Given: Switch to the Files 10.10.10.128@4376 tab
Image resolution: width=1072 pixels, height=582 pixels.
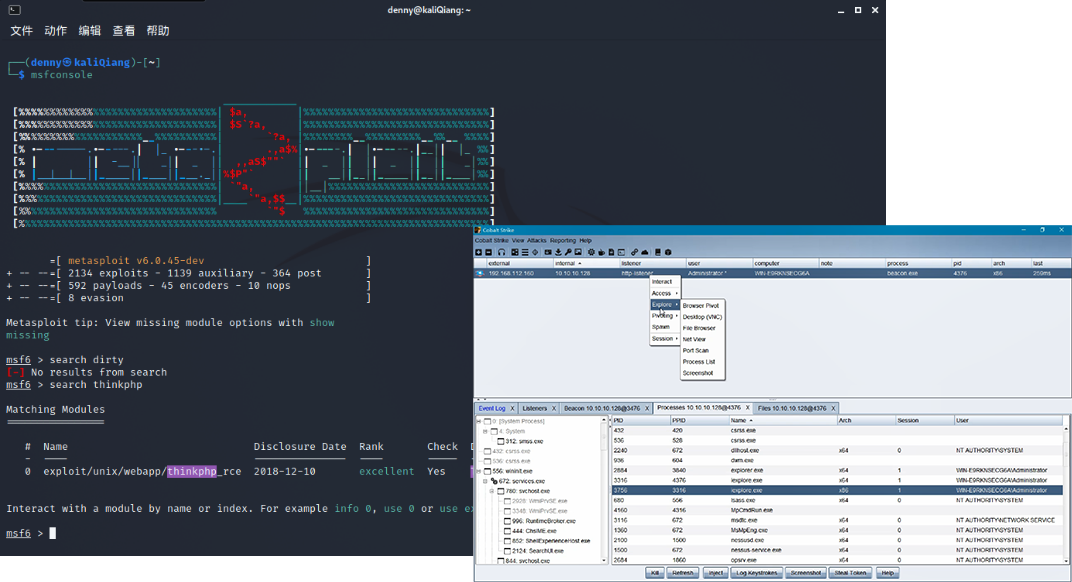Looking at the screenshot, I should 790,408.
